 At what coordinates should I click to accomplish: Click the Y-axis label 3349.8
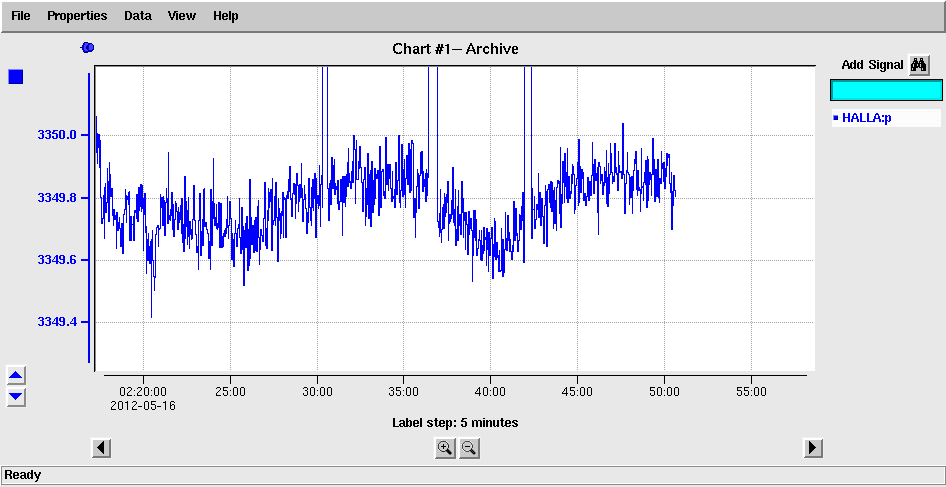click(x=57, y=198)
